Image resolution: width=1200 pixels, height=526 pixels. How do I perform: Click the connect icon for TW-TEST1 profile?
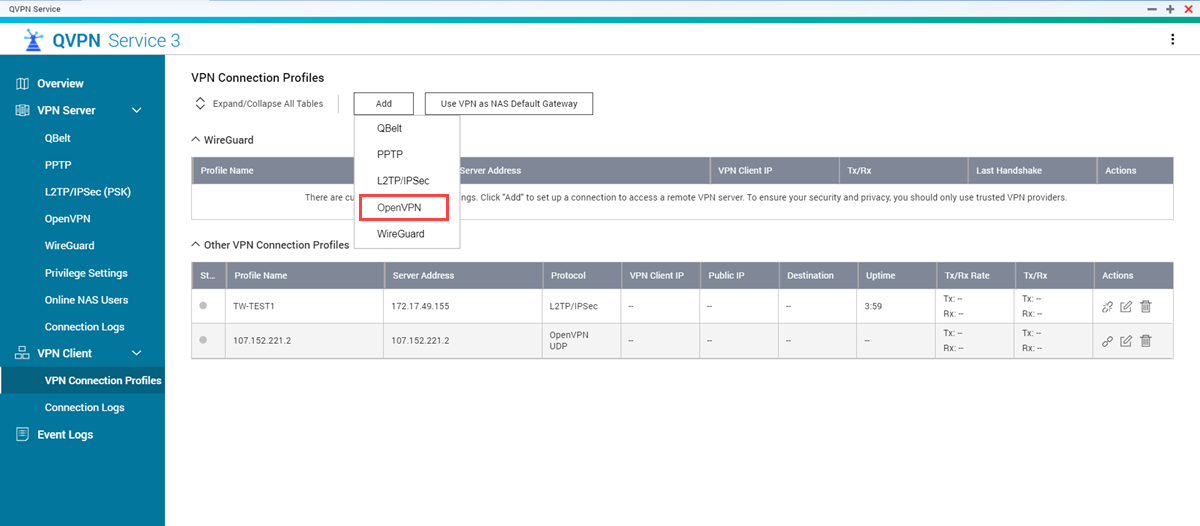click(1107, 307)
